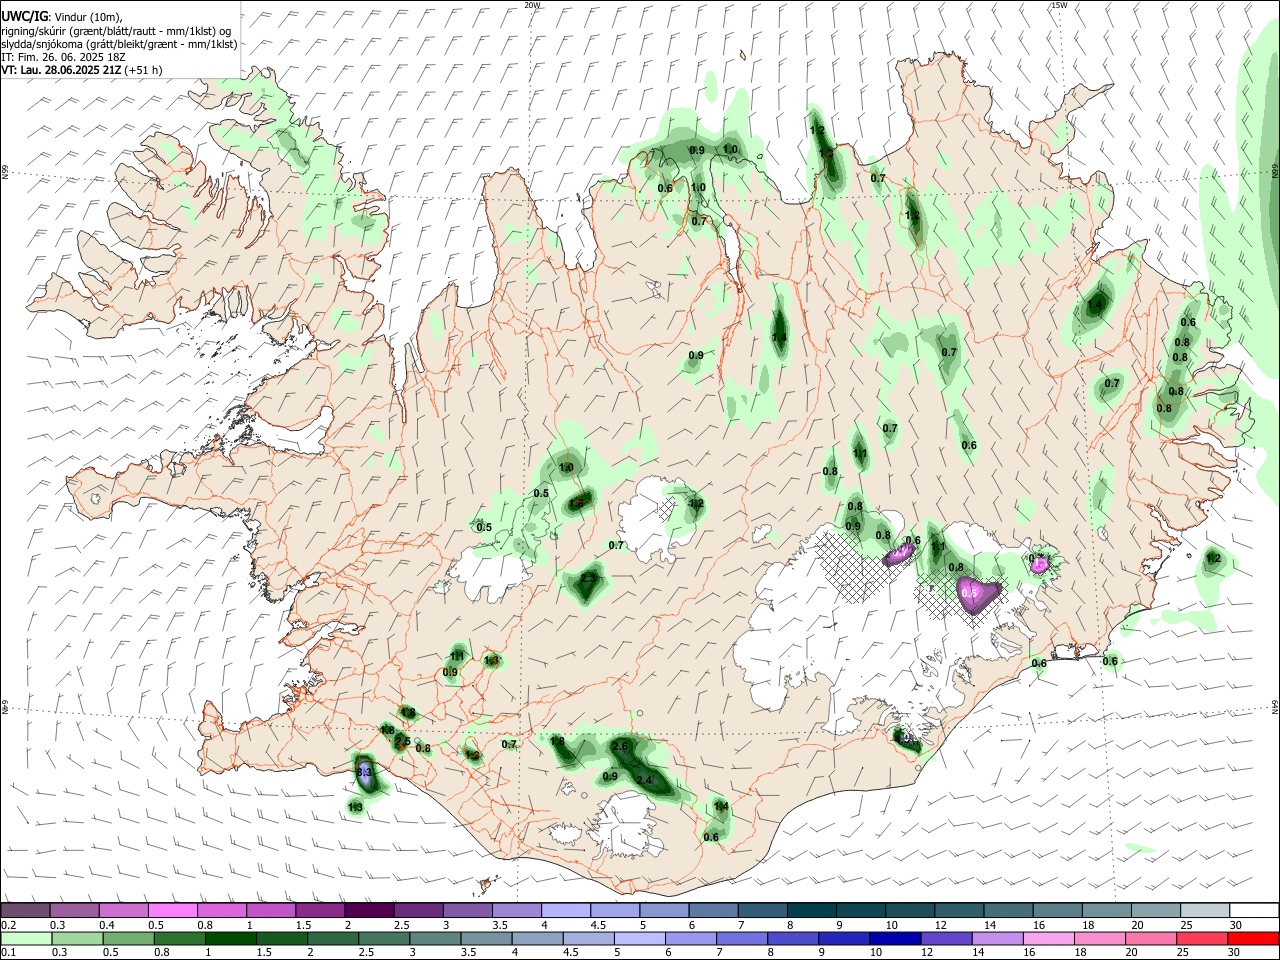Choose the lavender 14 mm rain swatch

coord(998,939)
